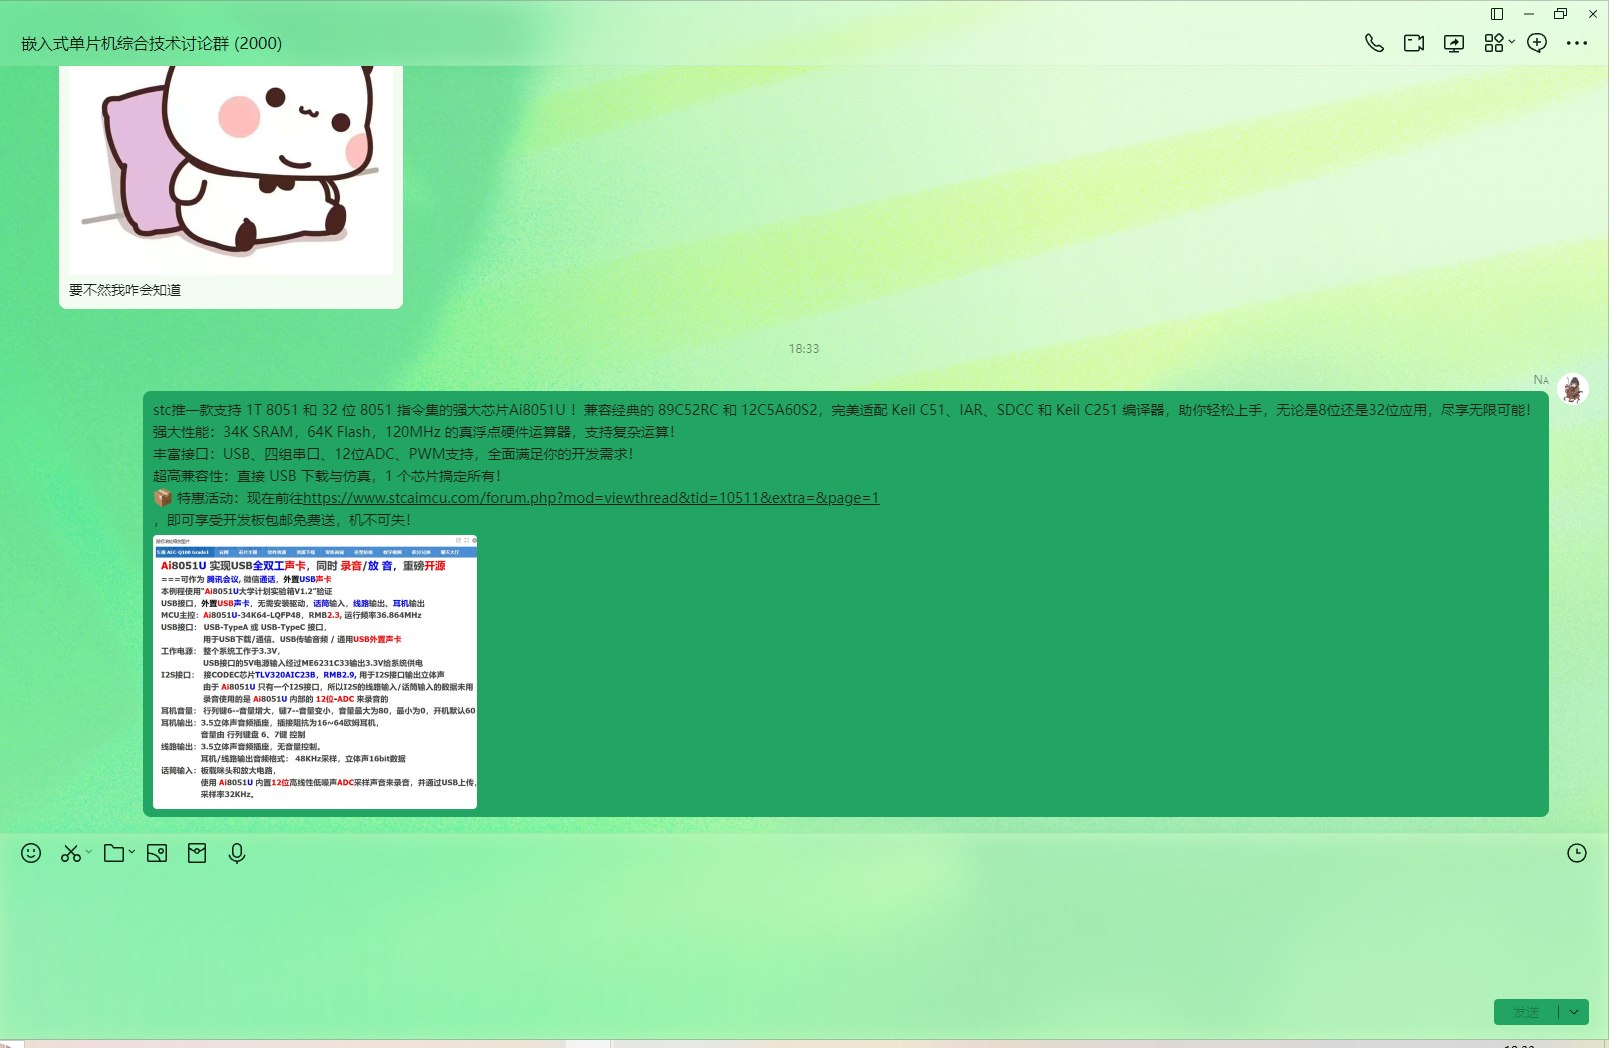
Task: Expand the file folder dropdown arrow
Action: 131,852
